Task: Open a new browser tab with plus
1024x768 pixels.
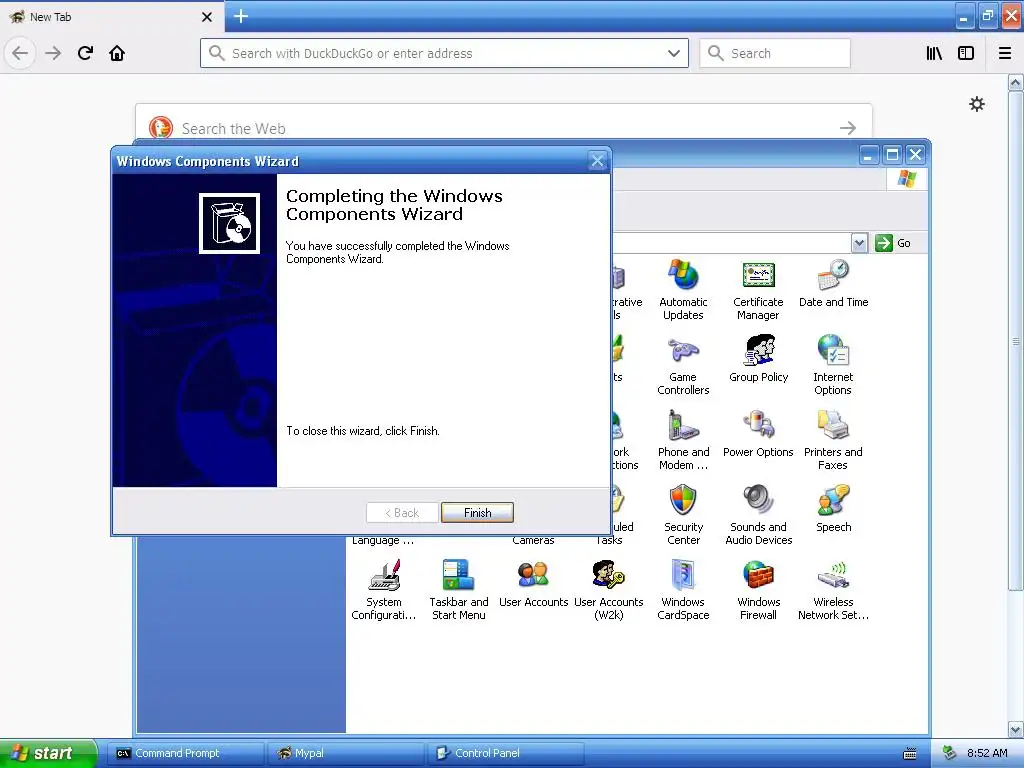Action: [241, 16]
